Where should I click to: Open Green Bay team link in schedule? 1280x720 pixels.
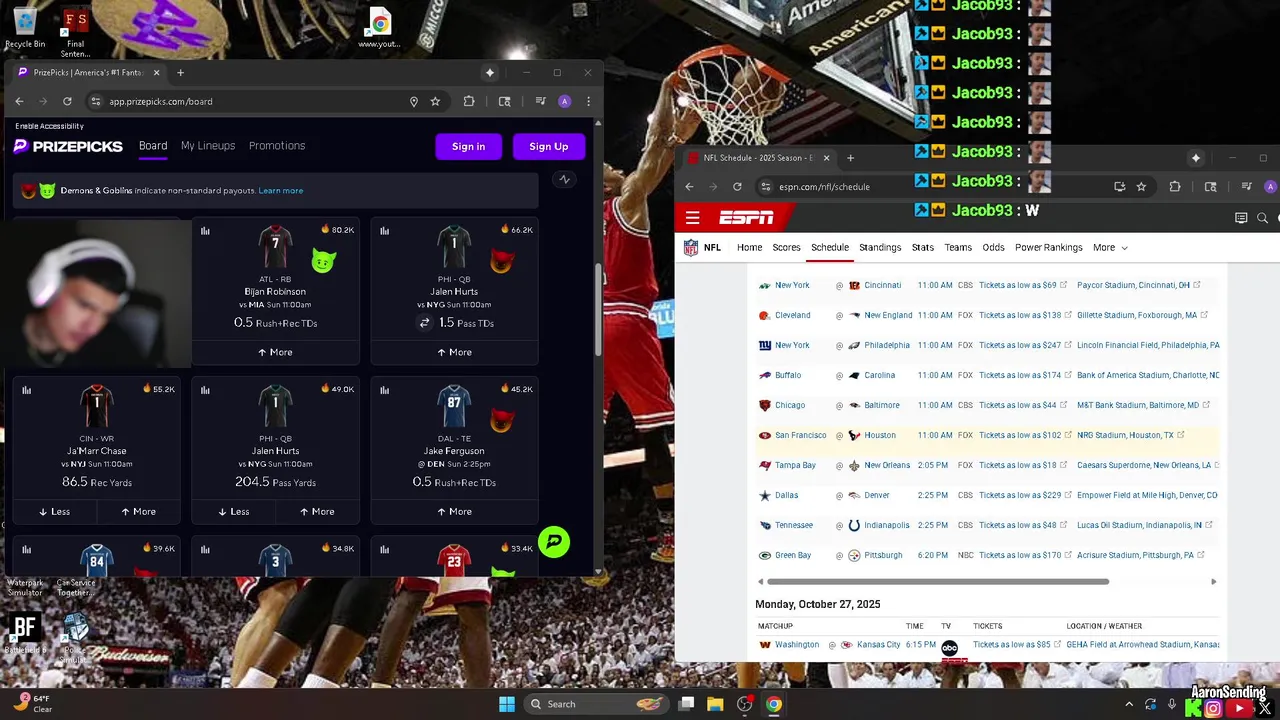pos(793,555)
